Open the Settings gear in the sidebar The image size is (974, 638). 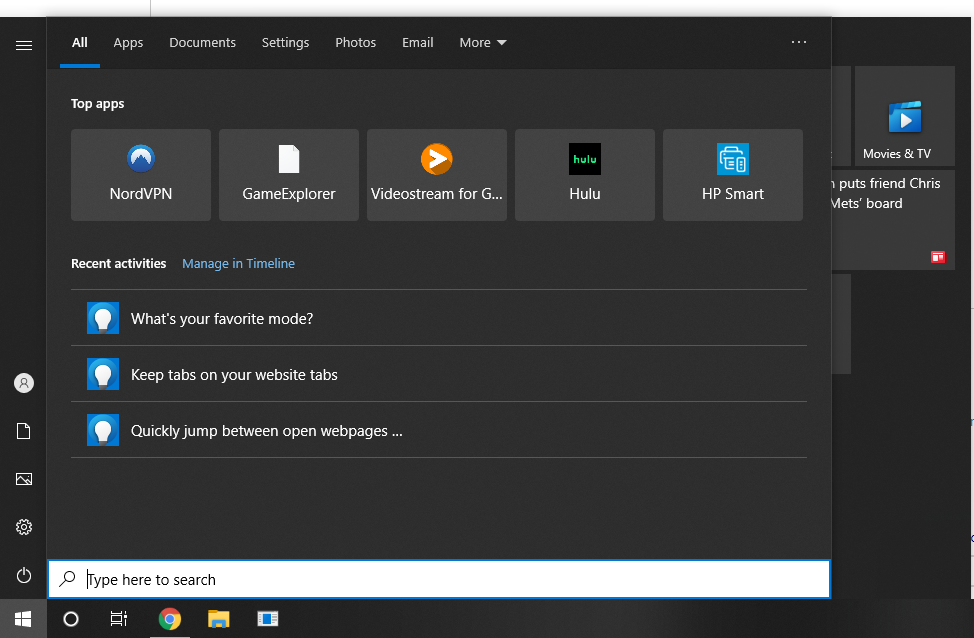pyautogui.click(x=23, y=527)
